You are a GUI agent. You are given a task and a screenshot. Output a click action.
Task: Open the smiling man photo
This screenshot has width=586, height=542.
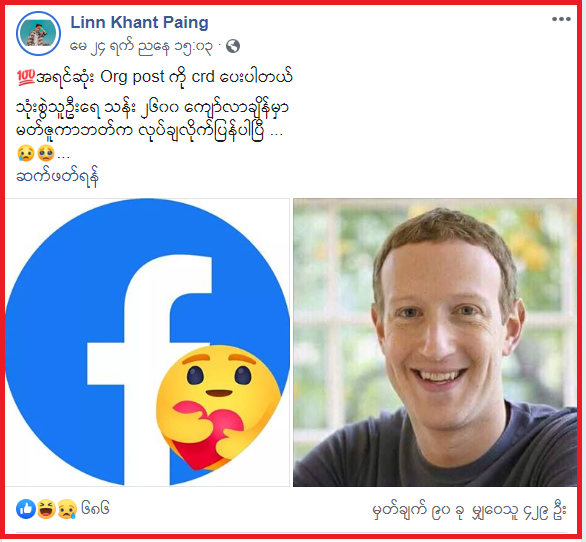click(x=435, y=342)
